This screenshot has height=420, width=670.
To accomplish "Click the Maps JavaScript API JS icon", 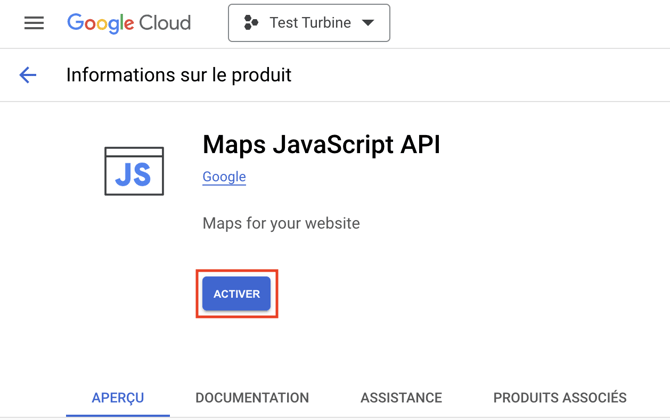I will click(x=134, y=171).
